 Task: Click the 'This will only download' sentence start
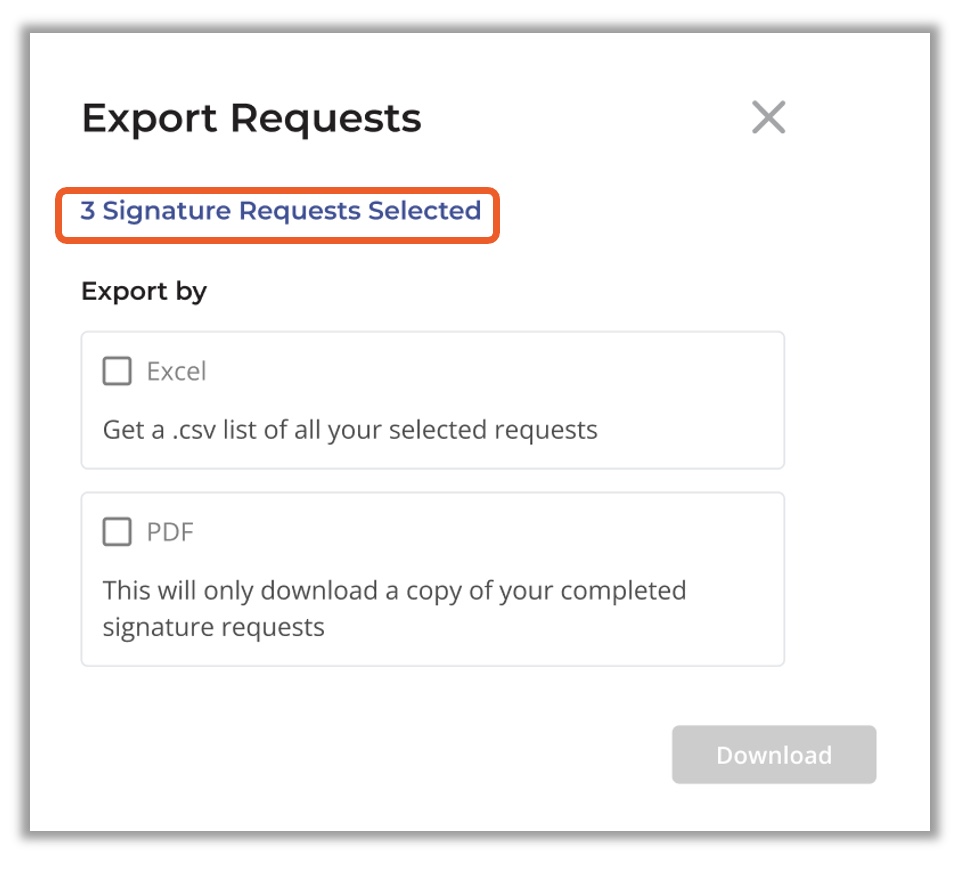(240, 591)
